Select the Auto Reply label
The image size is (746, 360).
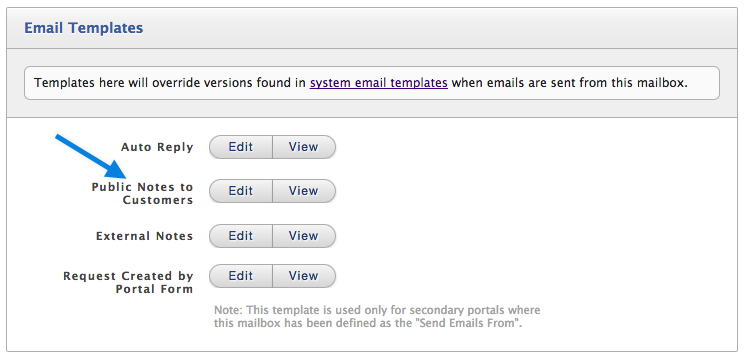[157, 147]
